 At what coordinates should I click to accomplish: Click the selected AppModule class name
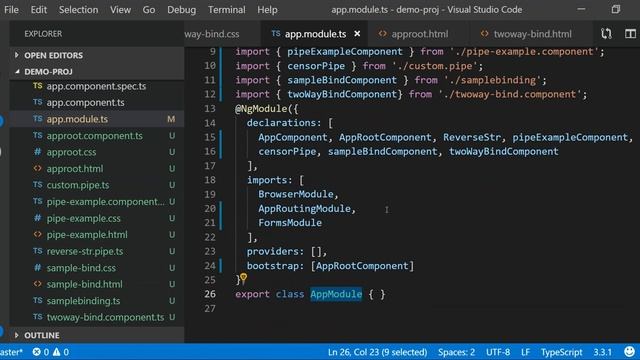pos(336,294)
